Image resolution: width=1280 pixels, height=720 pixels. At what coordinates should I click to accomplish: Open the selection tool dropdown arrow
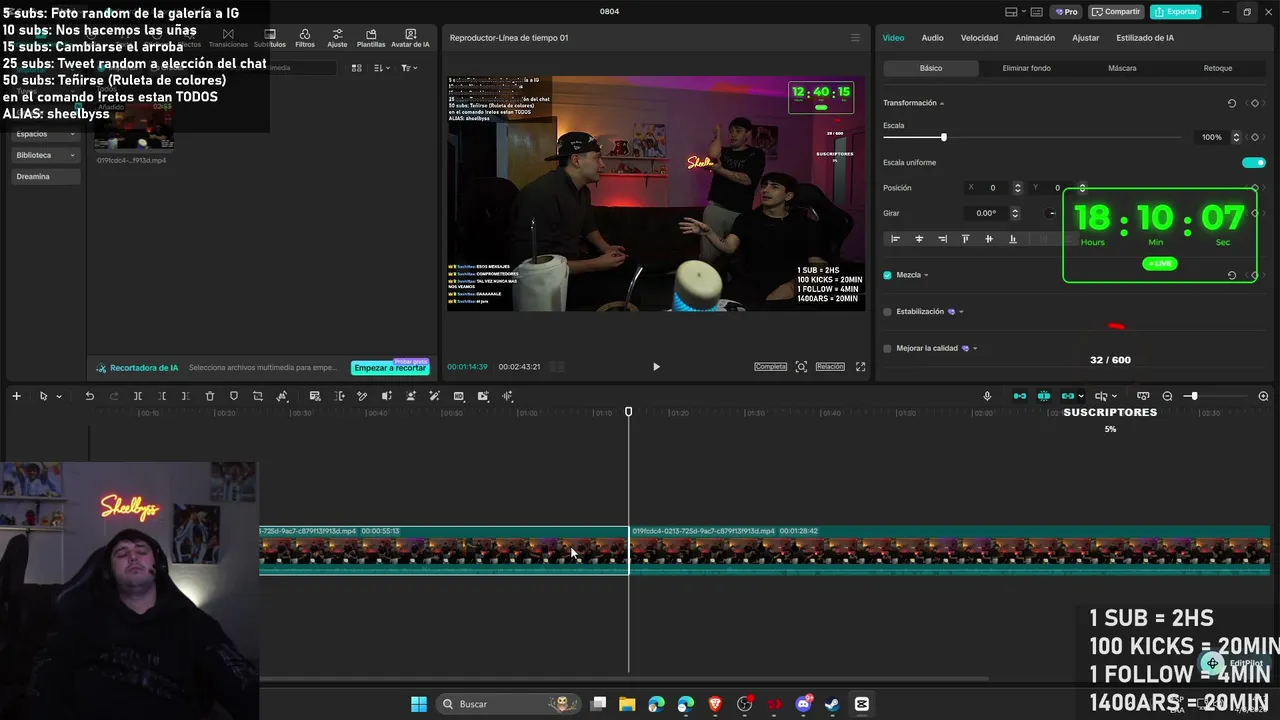pos(59,397)
